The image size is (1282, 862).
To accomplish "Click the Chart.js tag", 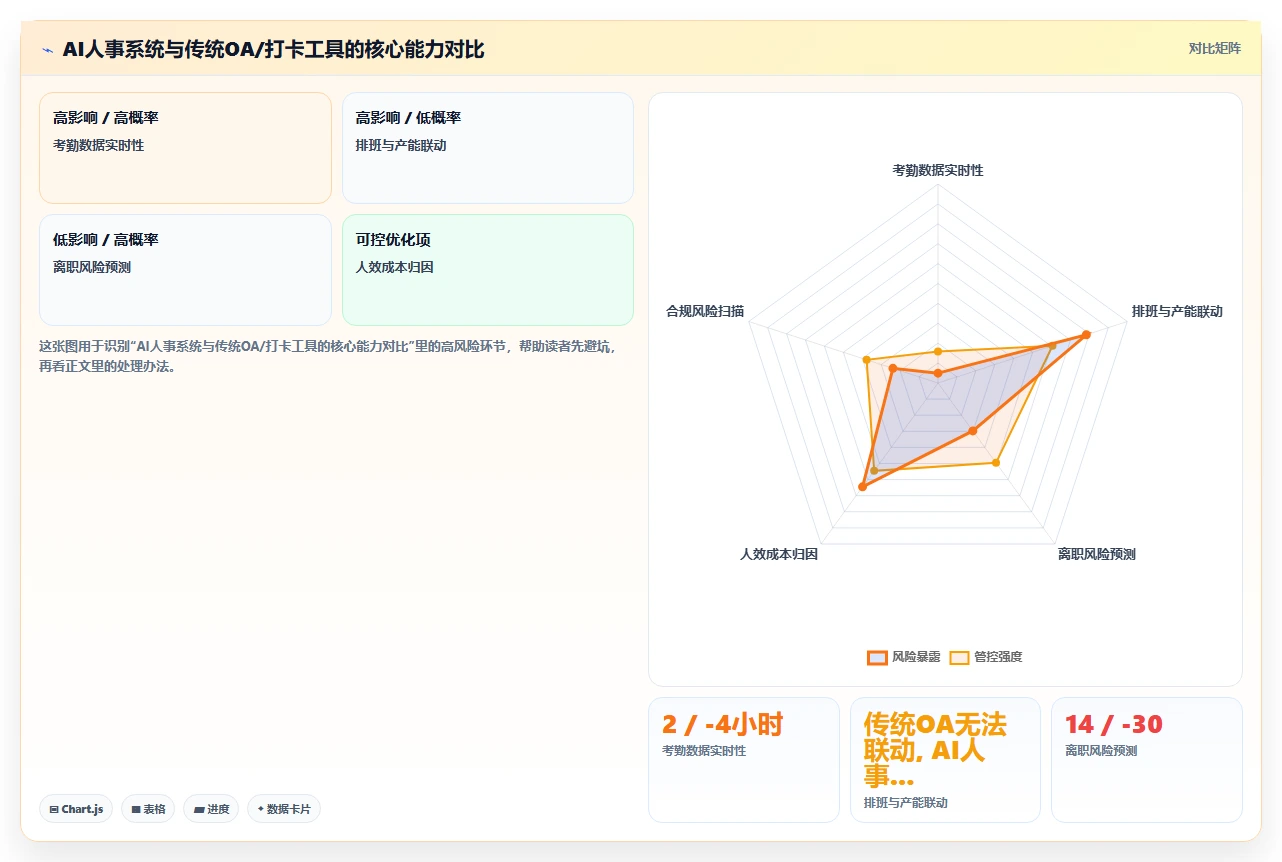I will point(76,809).
